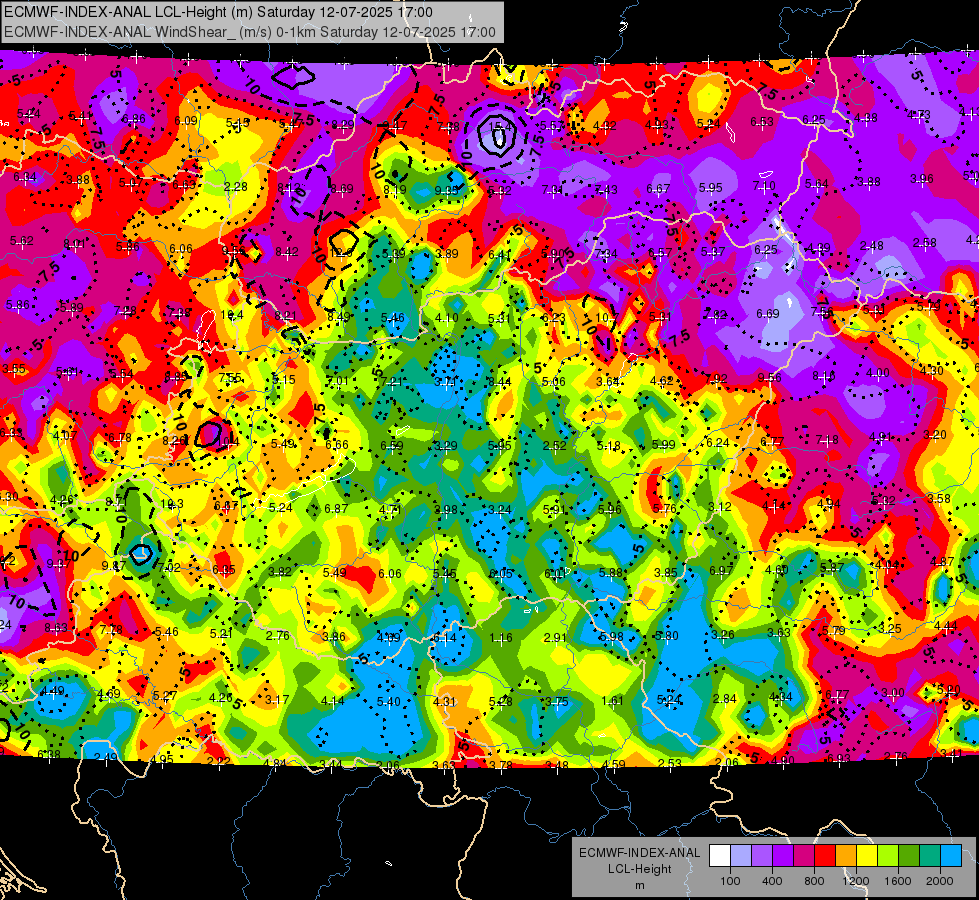Click the grid value '5.40'
Screen dimensions: 979x900
[x=388, y=701]
